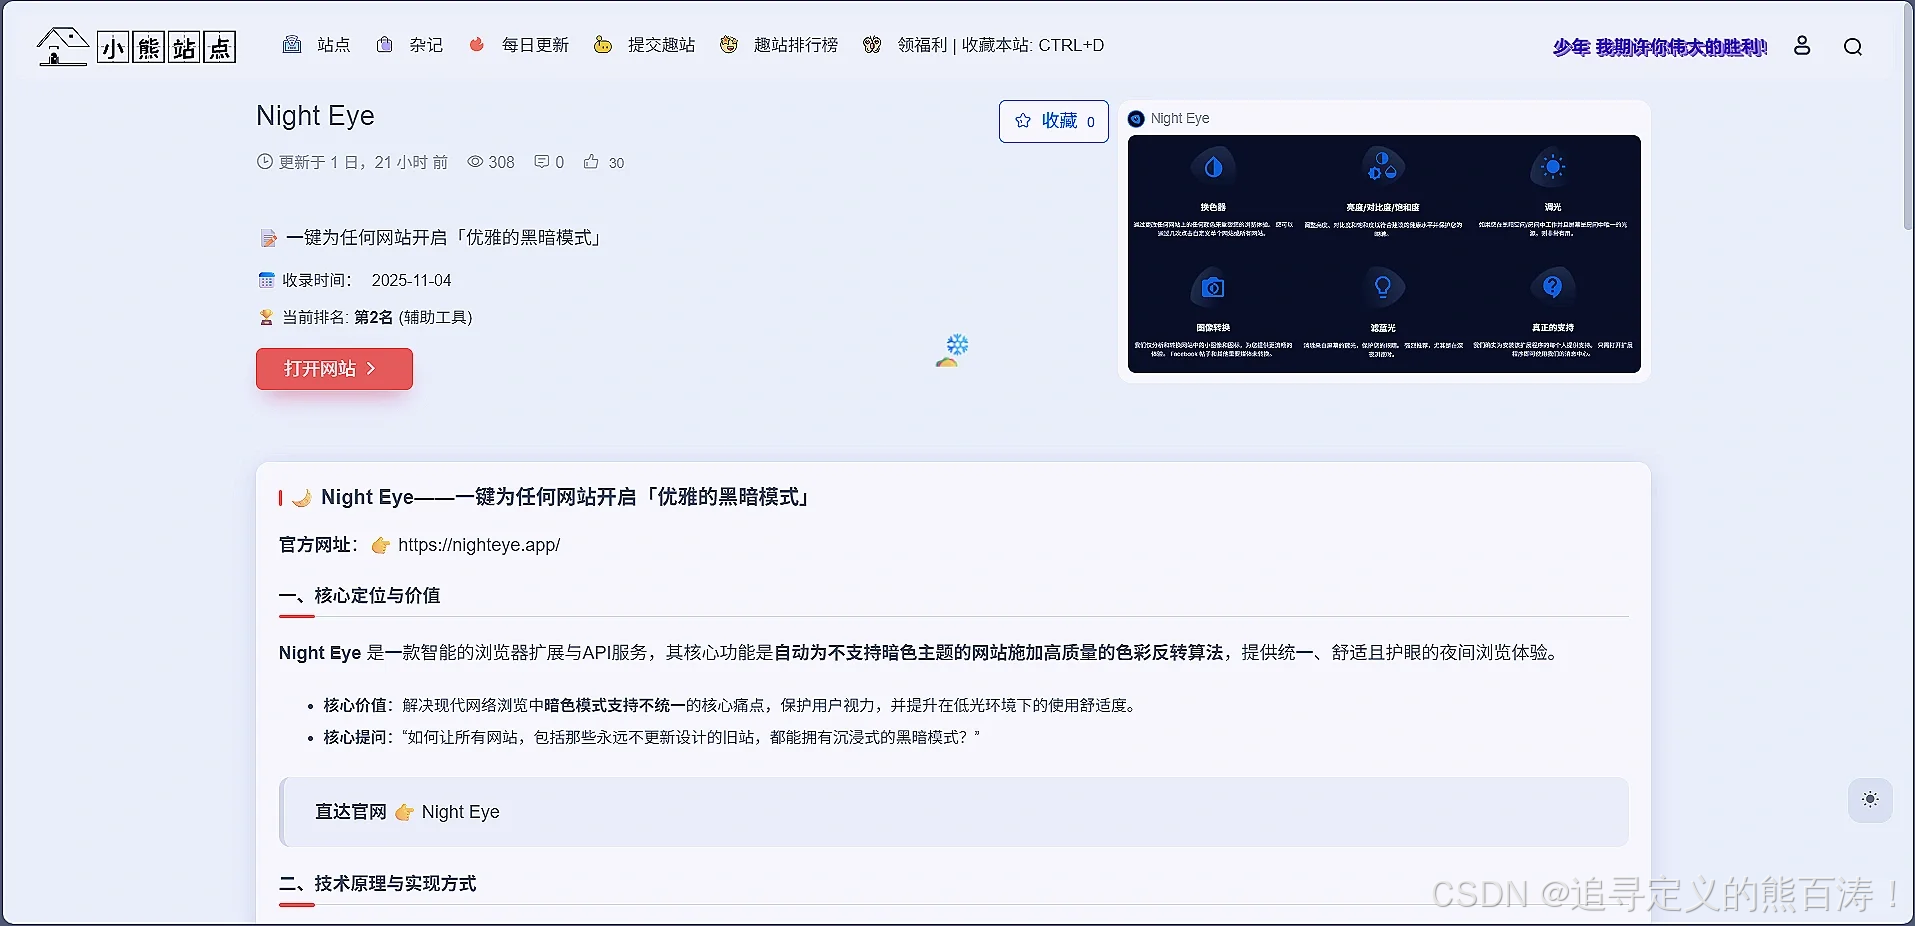The width and height of the screenshot is (1915, 926).
Task: Click the 站点 nav icon
Action: pyautogui.click(x=292, y=45)
